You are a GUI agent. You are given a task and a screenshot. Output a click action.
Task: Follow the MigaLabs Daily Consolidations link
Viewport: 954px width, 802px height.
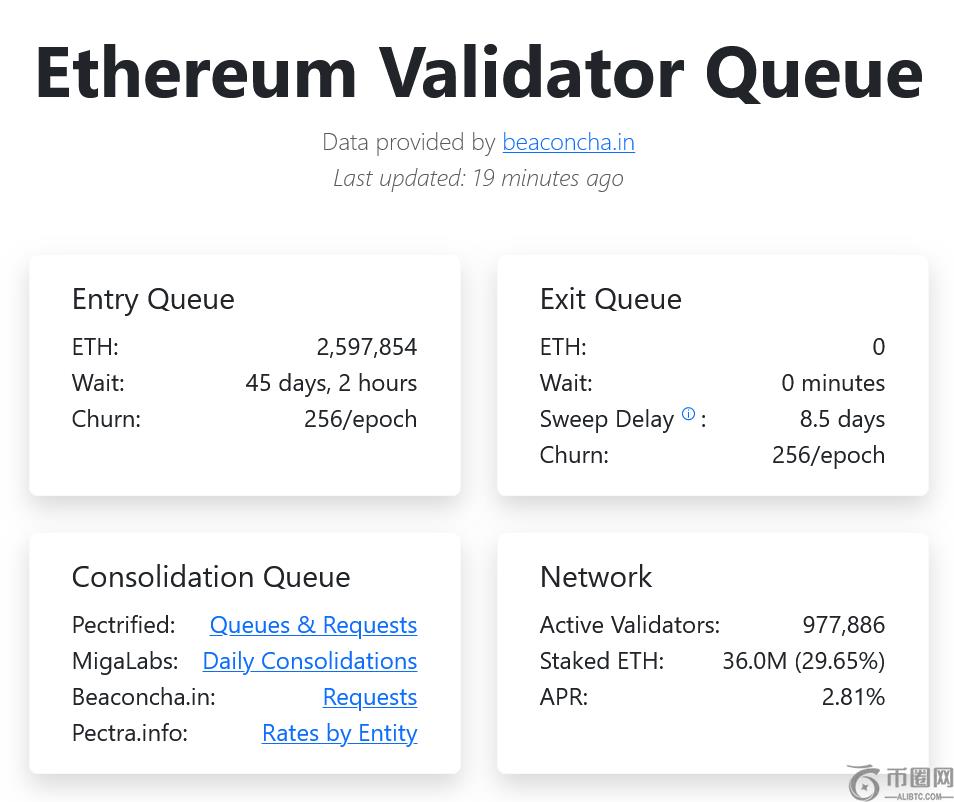click(309, 661)
